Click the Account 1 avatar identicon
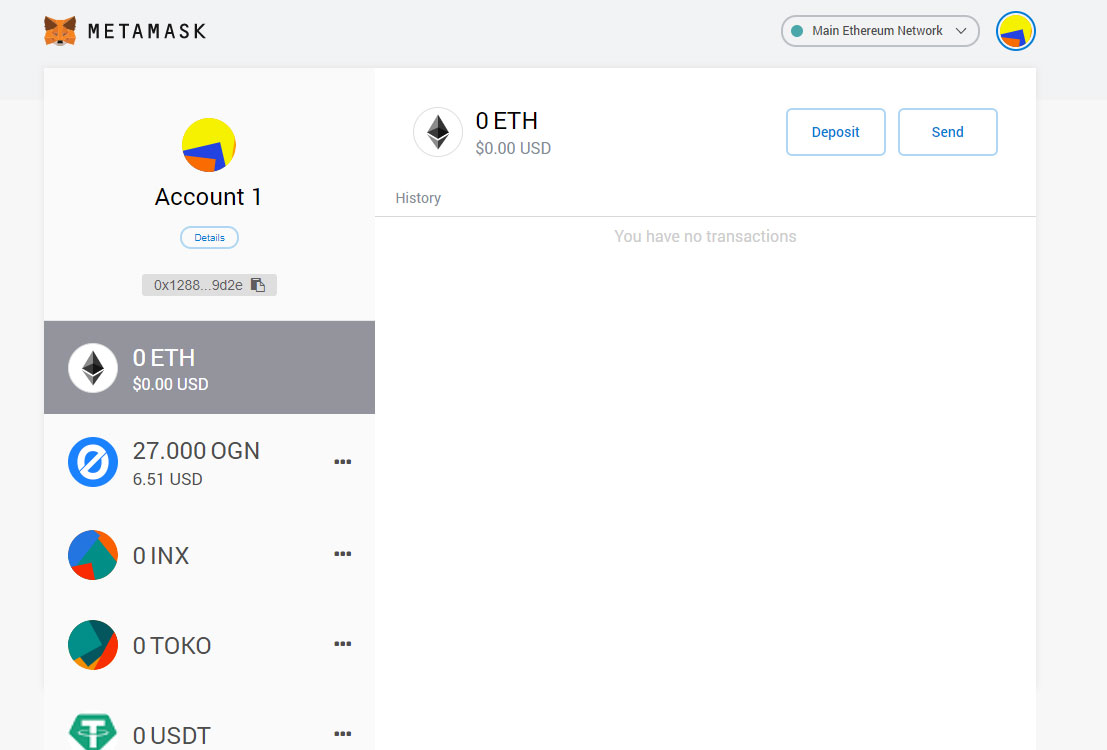 click(x=209, y=145)
